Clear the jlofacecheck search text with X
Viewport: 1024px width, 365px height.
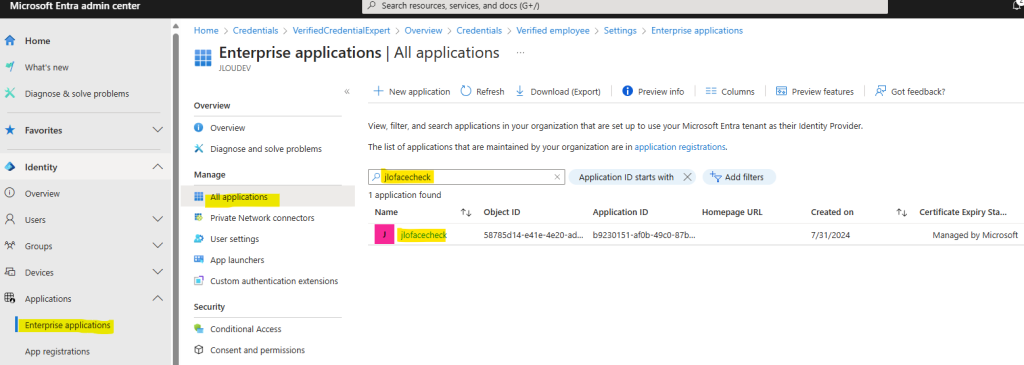[x=557, y=177]
